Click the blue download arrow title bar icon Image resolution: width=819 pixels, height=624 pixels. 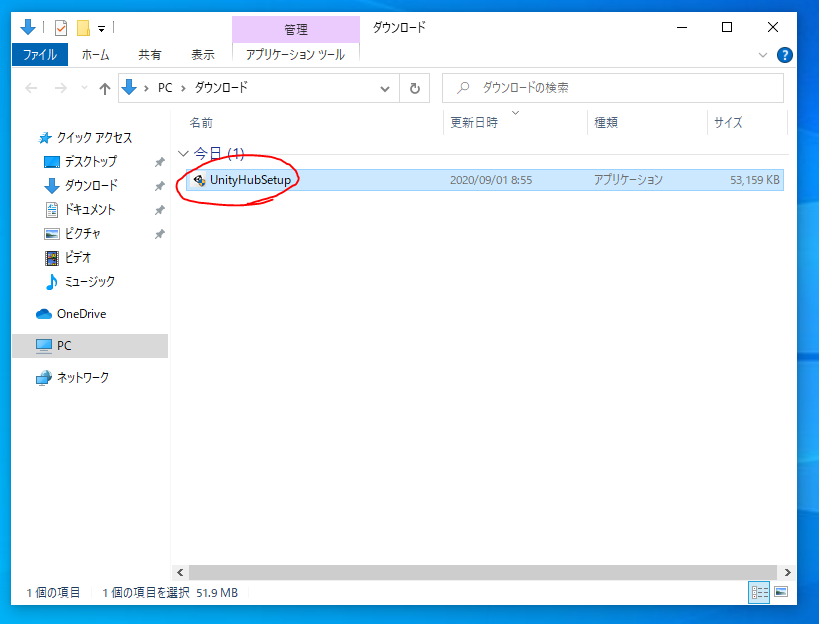pyautogui.click(x=28, y=27)
